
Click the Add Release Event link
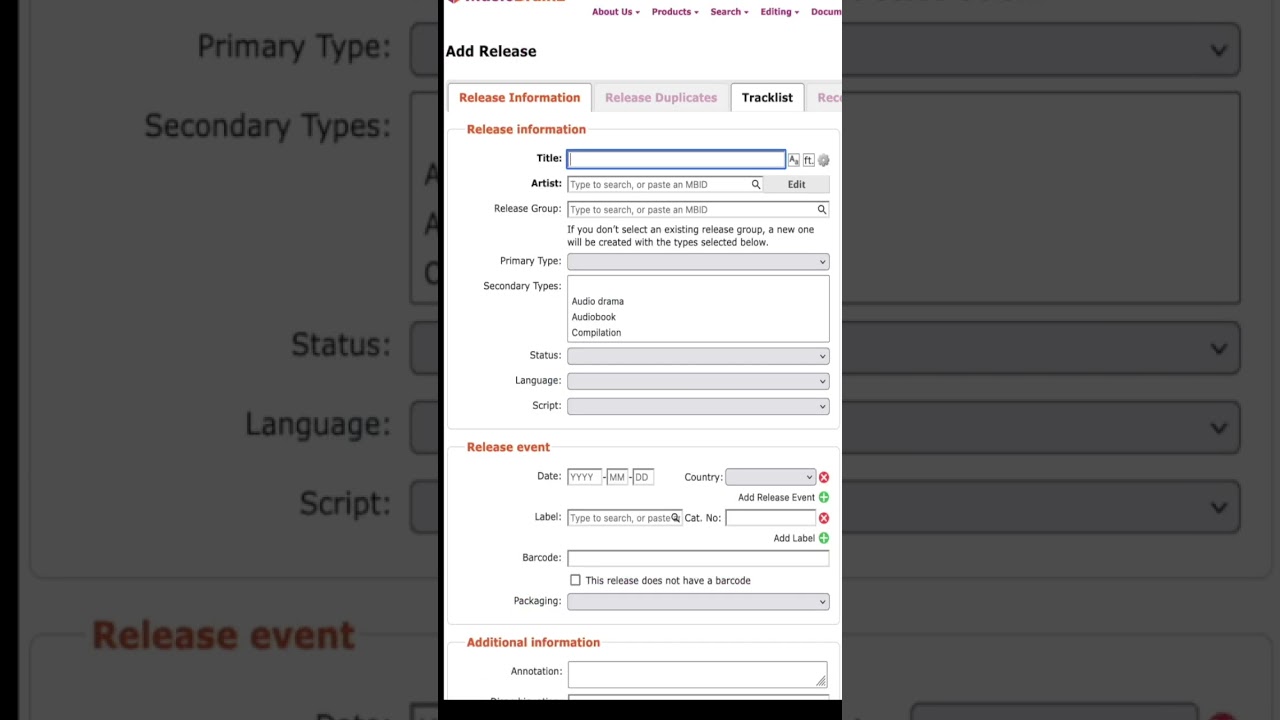[x=776, y=498]
